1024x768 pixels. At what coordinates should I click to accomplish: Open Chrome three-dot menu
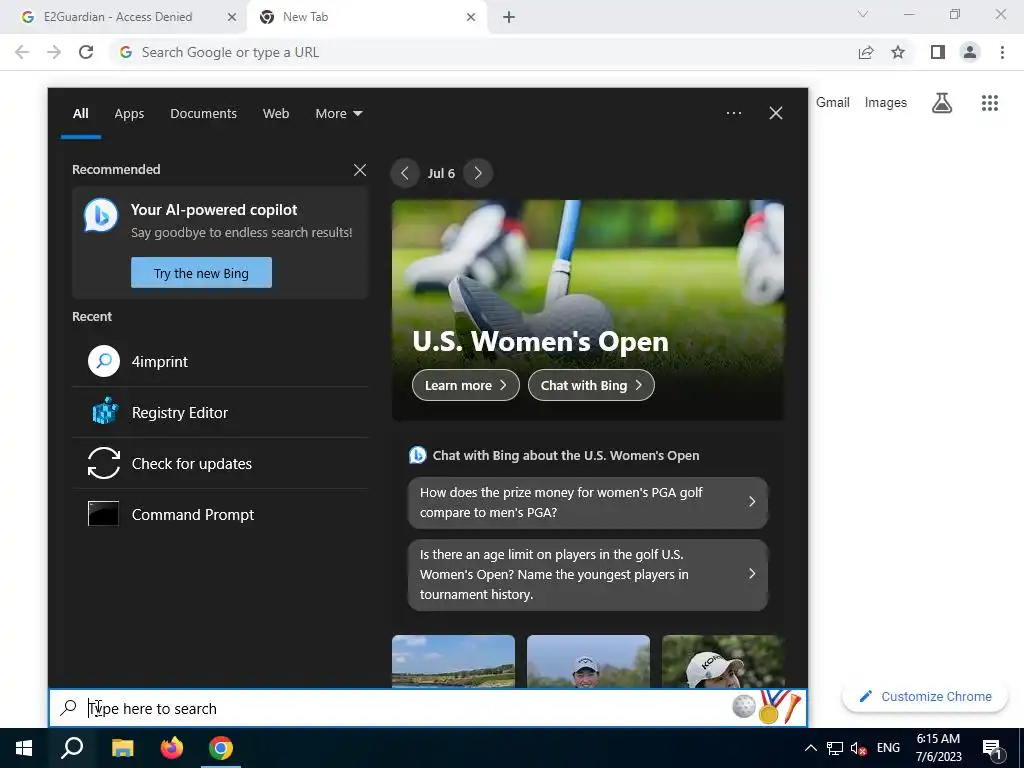click(1002, 52)
